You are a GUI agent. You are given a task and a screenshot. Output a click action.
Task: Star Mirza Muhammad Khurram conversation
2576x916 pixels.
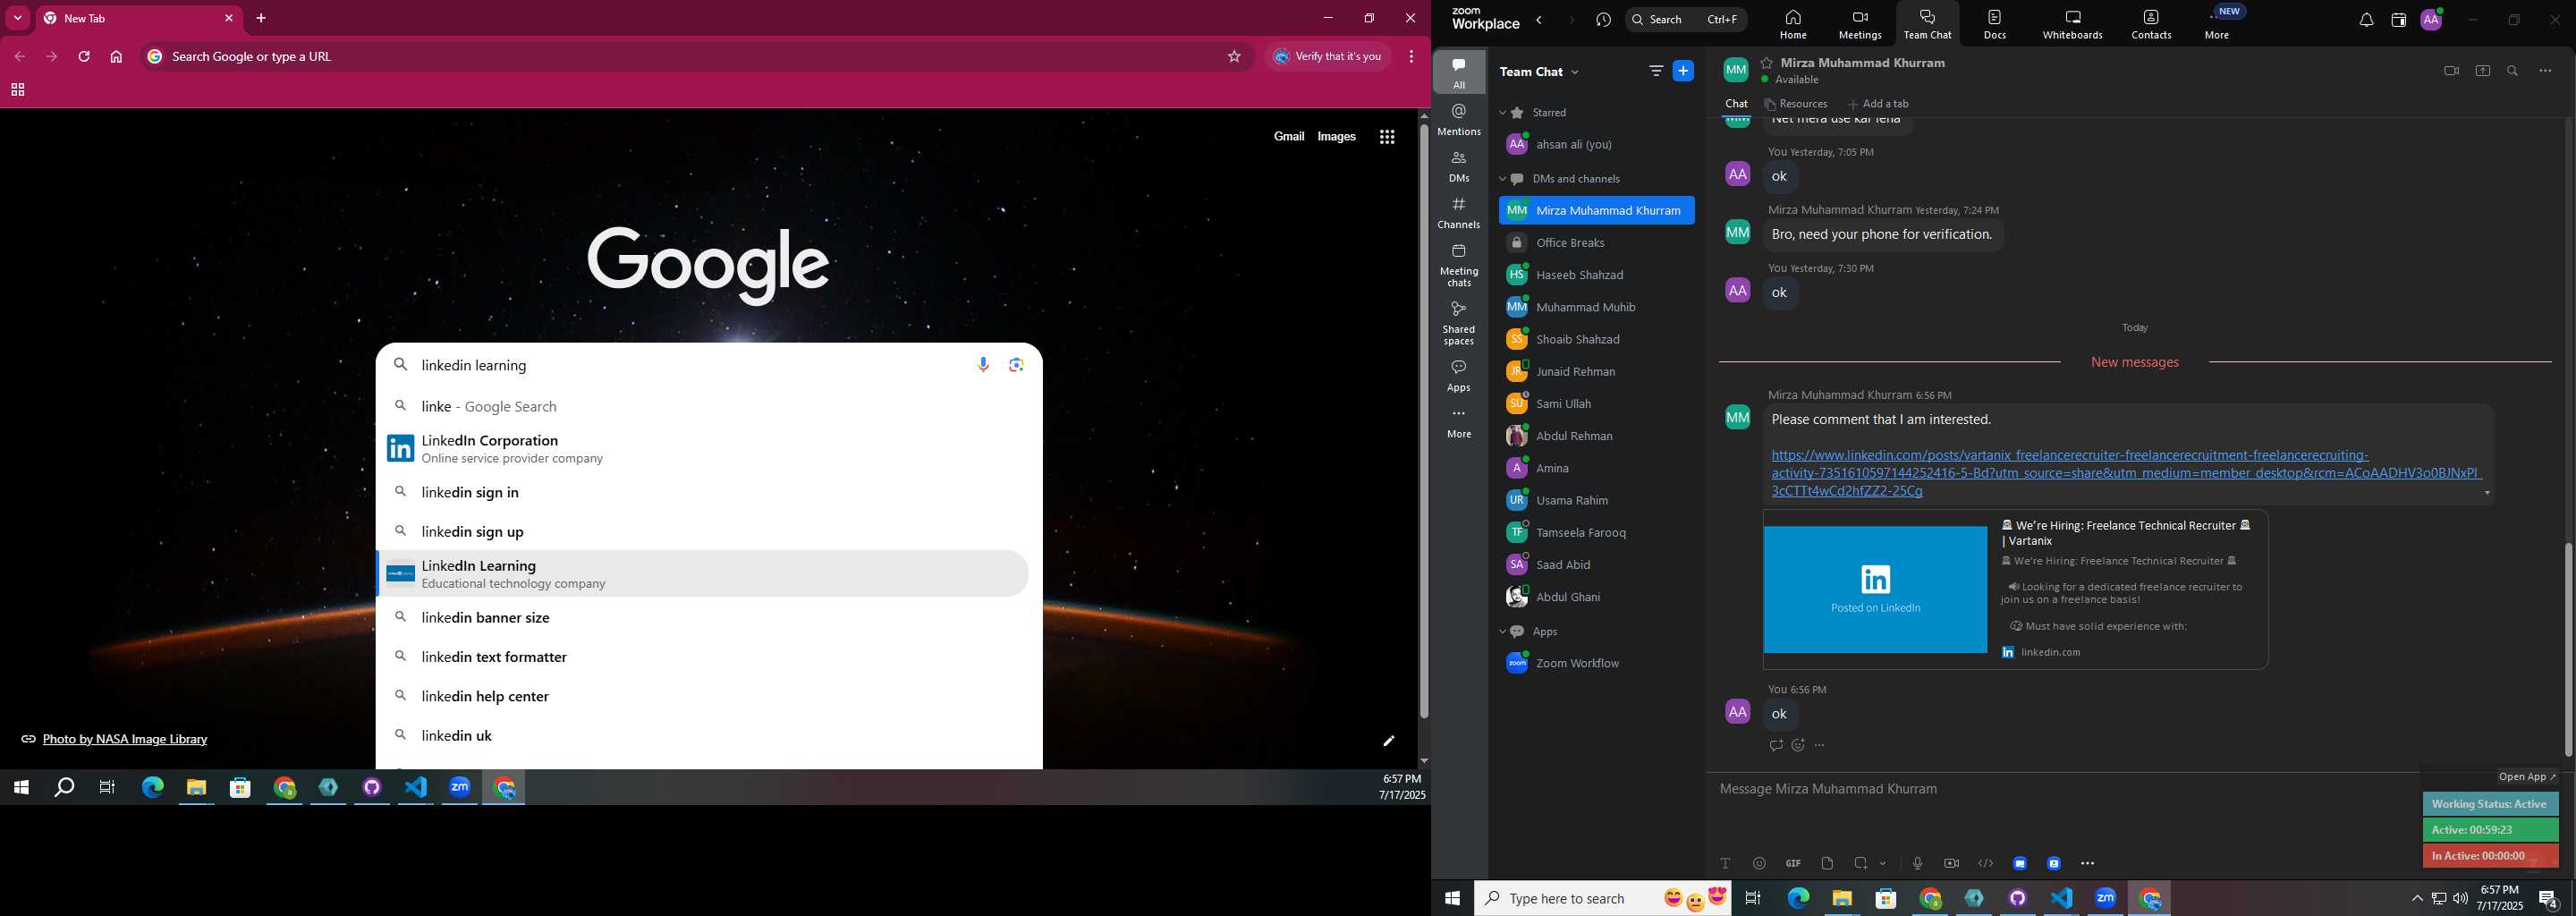point(1767,62)
